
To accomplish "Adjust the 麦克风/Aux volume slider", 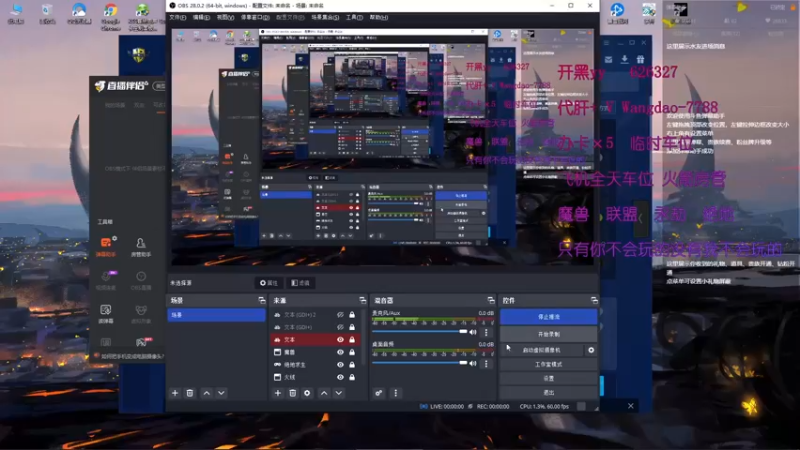I will 419,332.
